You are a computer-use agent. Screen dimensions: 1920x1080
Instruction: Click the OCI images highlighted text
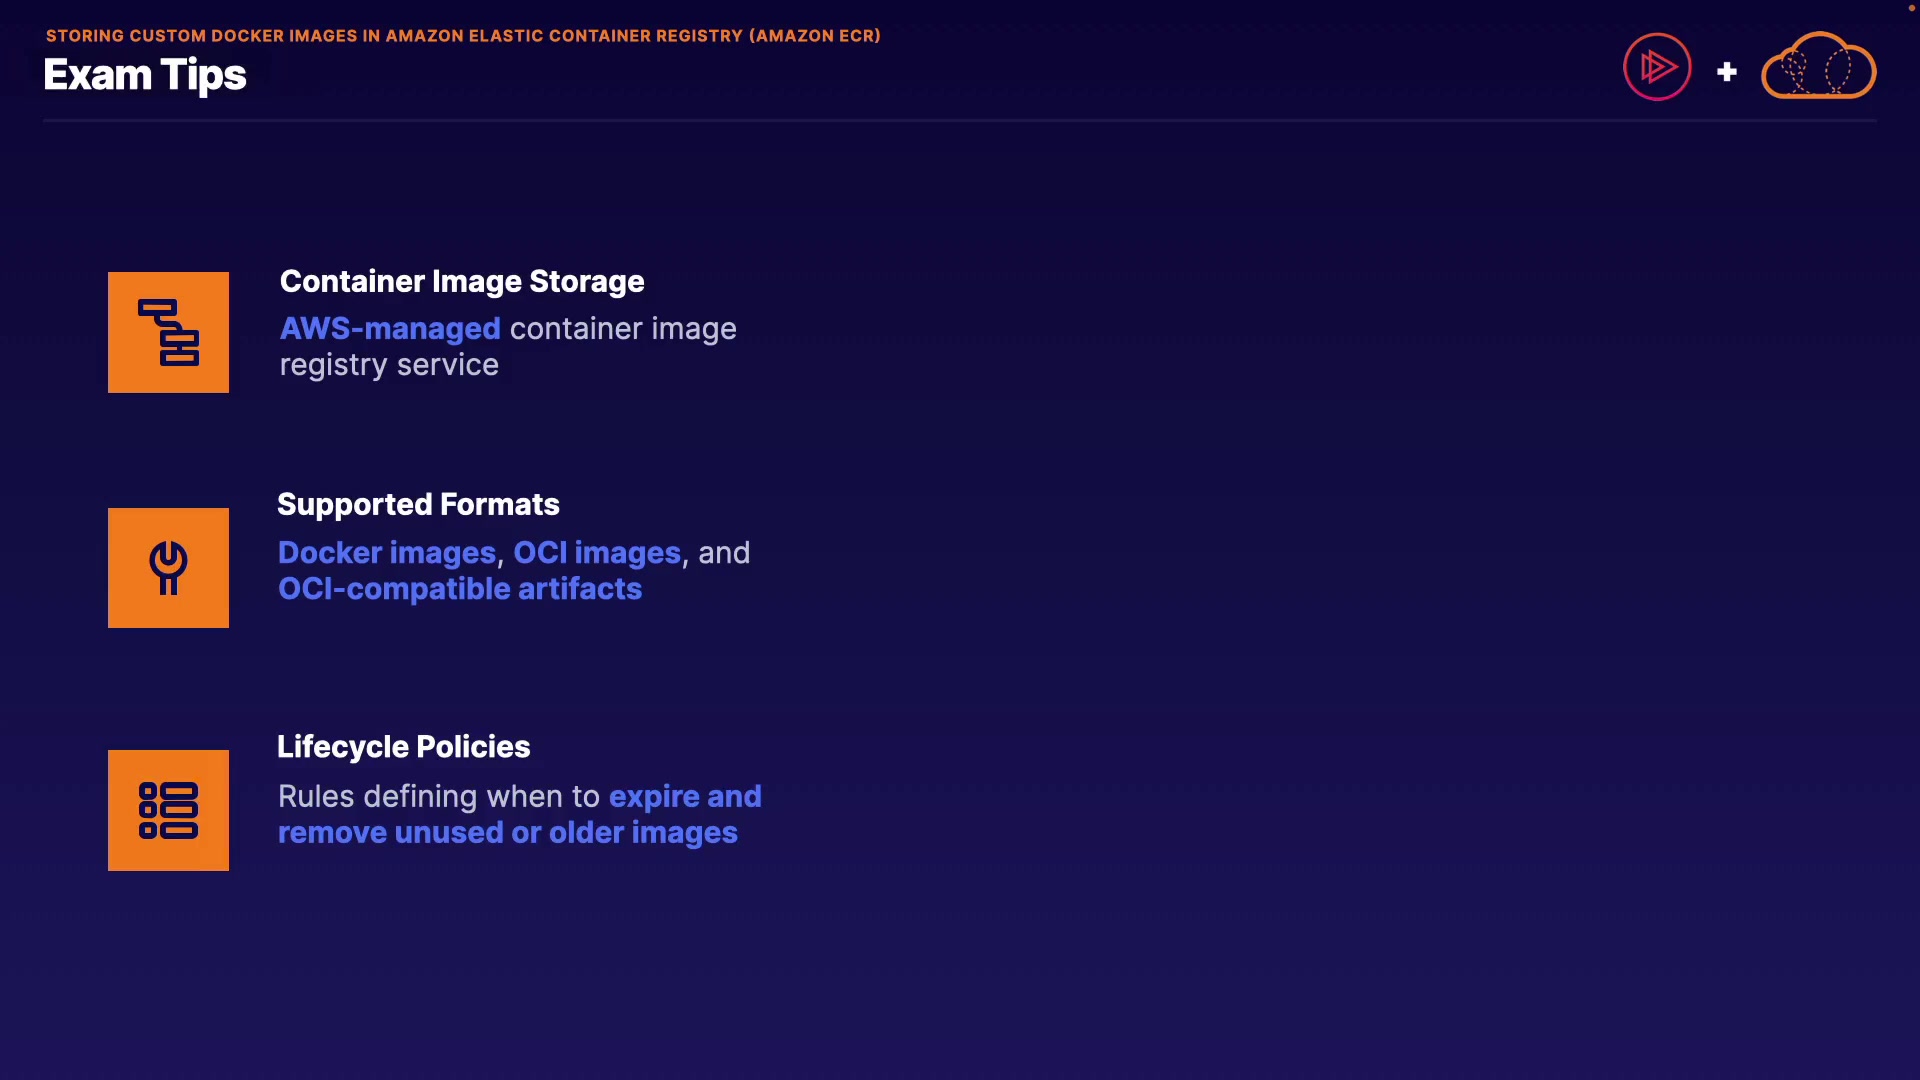tap(597, 553)
